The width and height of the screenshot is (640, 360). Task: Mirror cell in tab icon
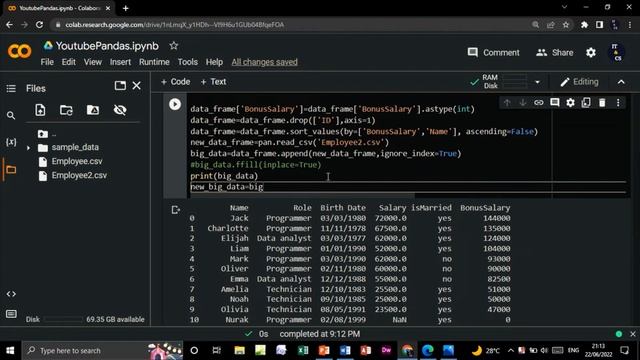coord(586,103)
